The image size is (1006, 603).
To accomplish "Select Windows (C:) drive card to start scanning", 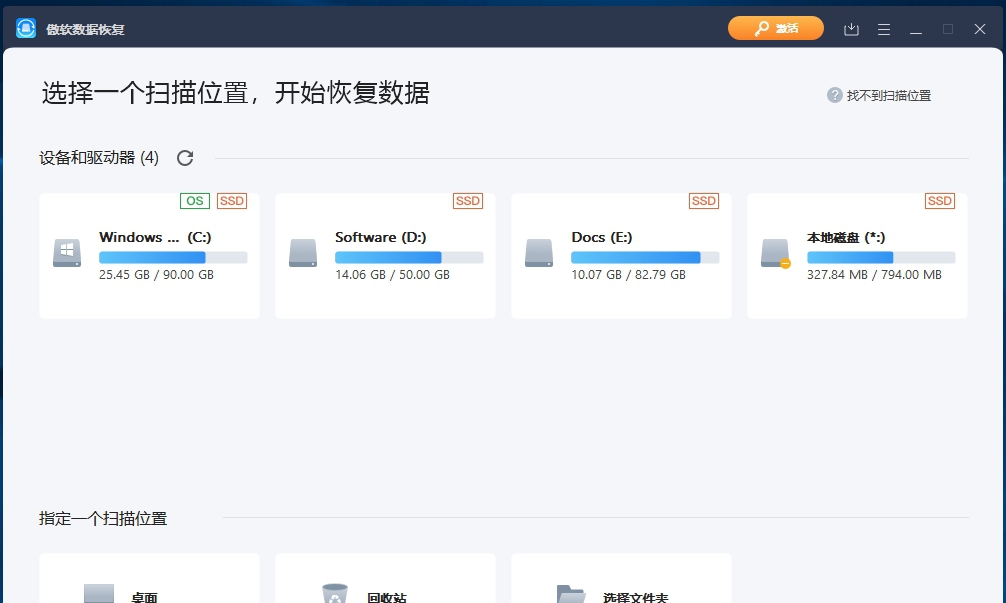I will tap(148, 255).
